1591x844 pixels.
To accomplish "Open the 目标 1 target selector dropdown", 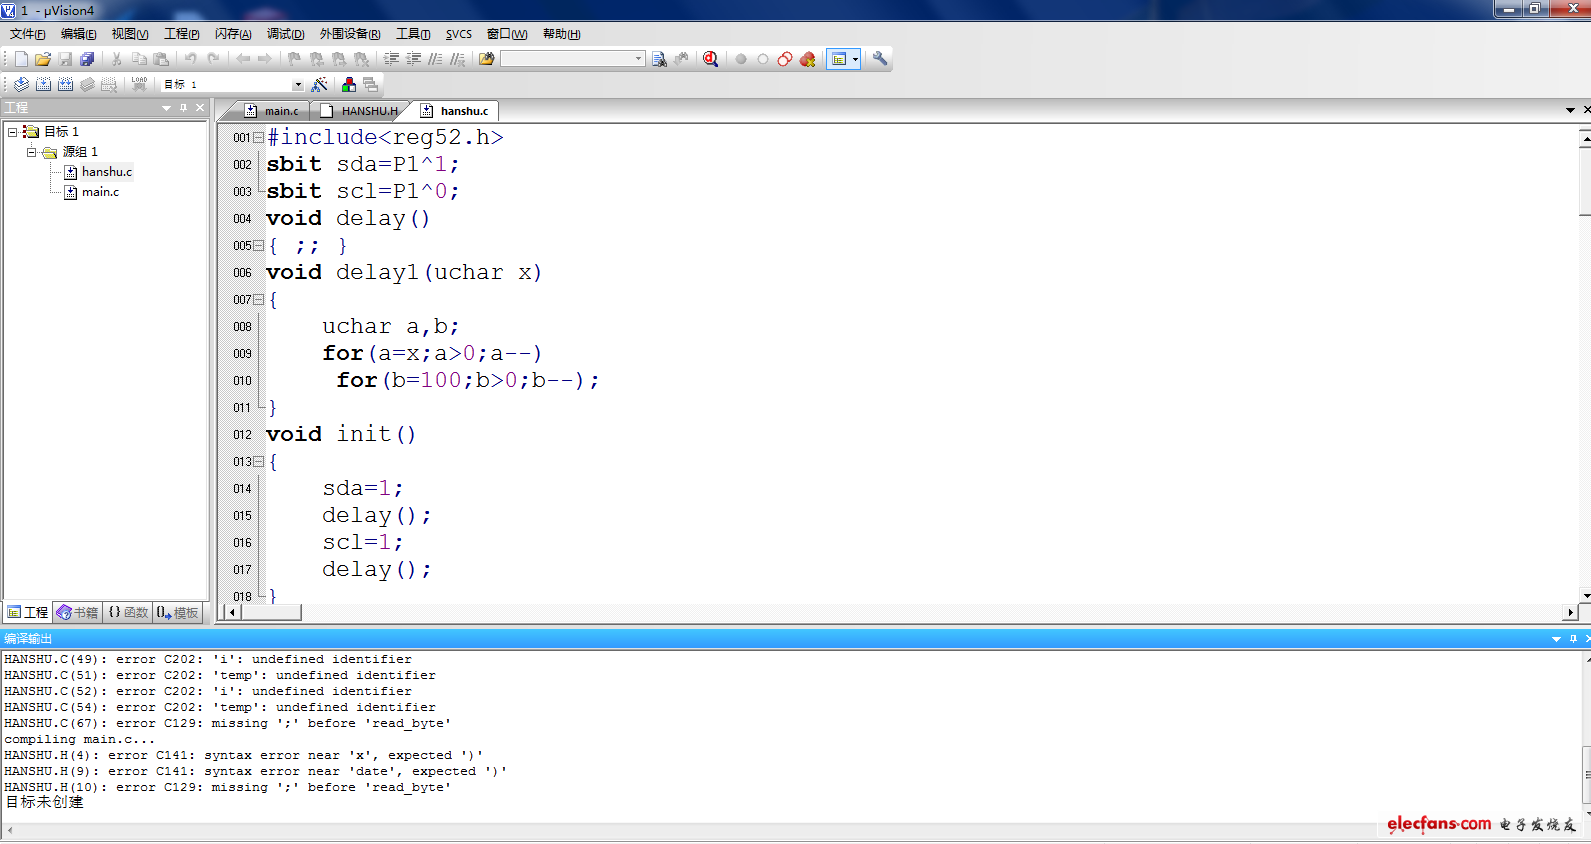I will pos(297,84).
